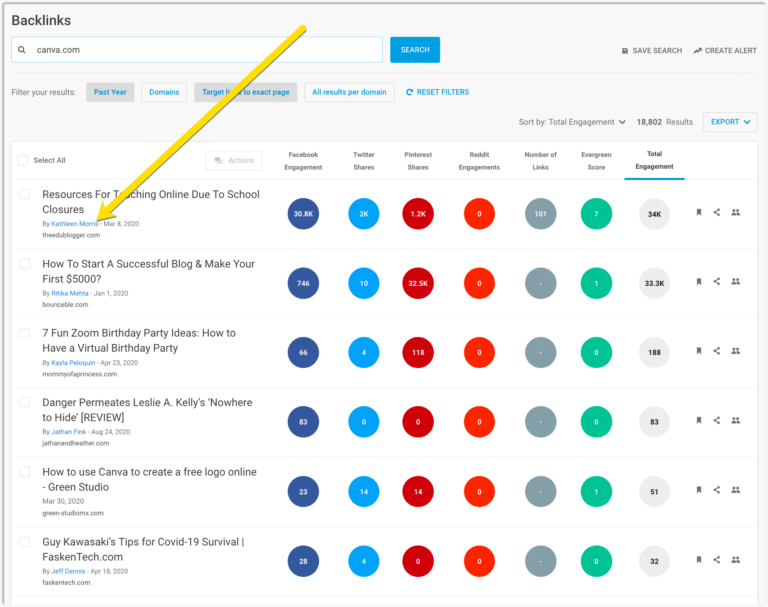The width and height of the screenshot is (768, 607).
Task: Open the Actions menu button
Action: point(234,160)
